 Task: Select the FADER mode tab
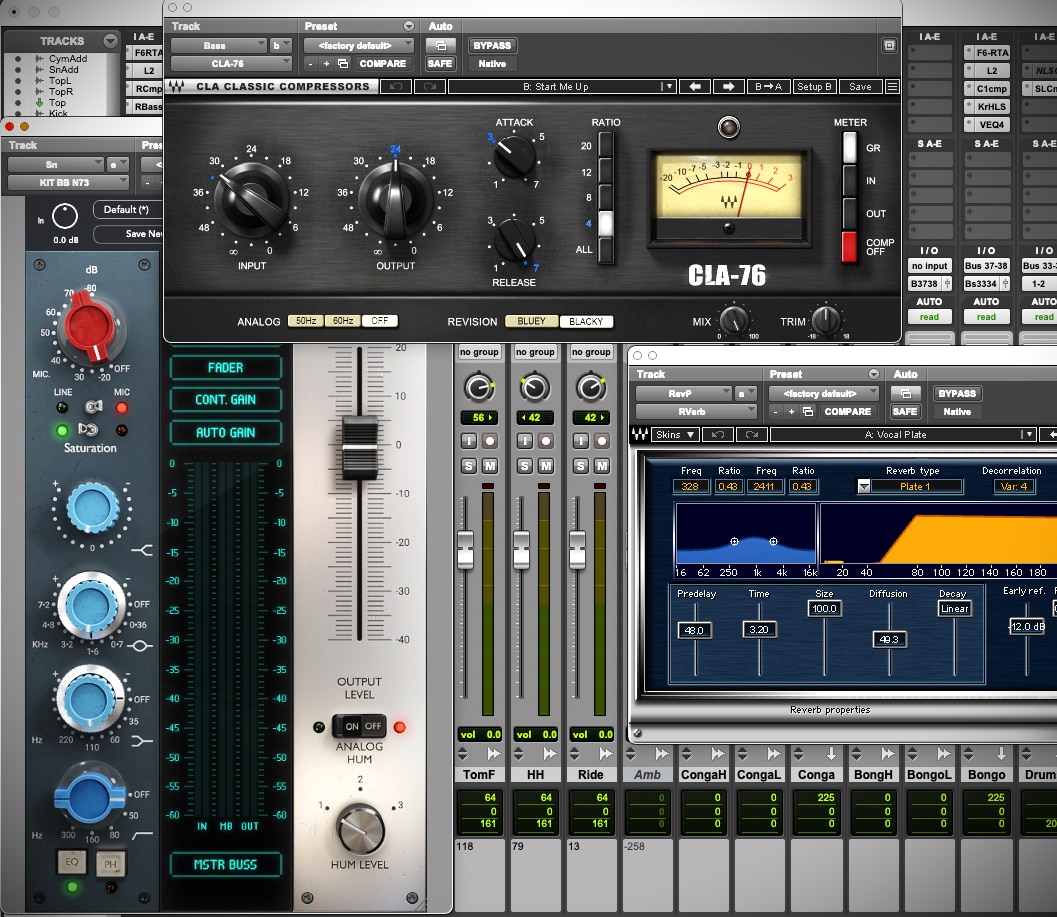[x=226, y=367]
